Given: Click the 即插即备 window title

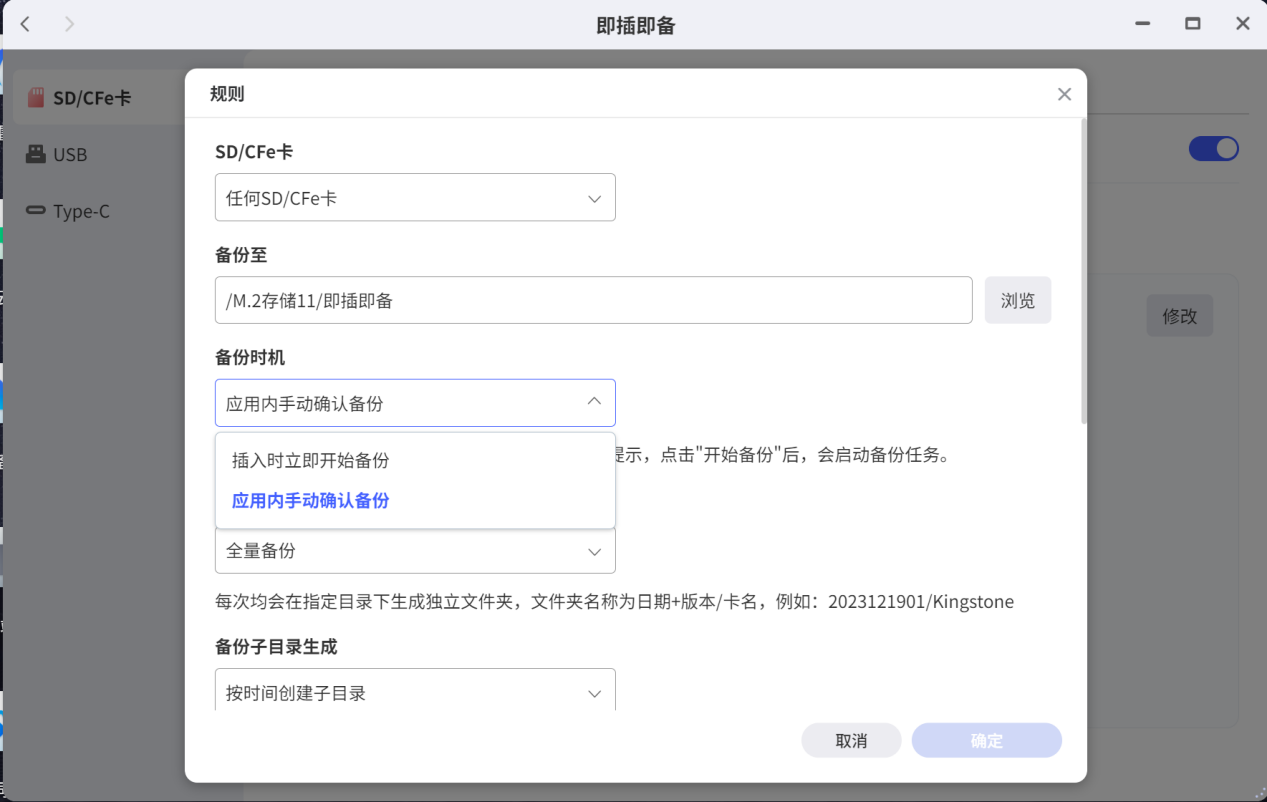Looking at the screenshot, I should [636, 26].
